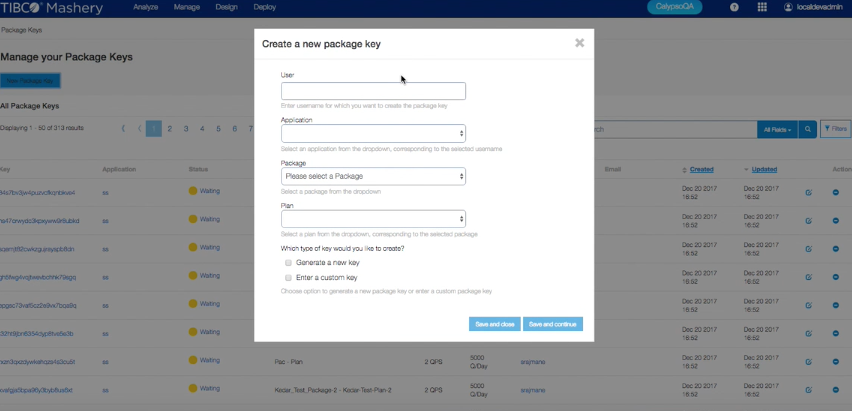Open the Filters panel
The width and height of the screenshot is (852, 411).
[835, 129]
